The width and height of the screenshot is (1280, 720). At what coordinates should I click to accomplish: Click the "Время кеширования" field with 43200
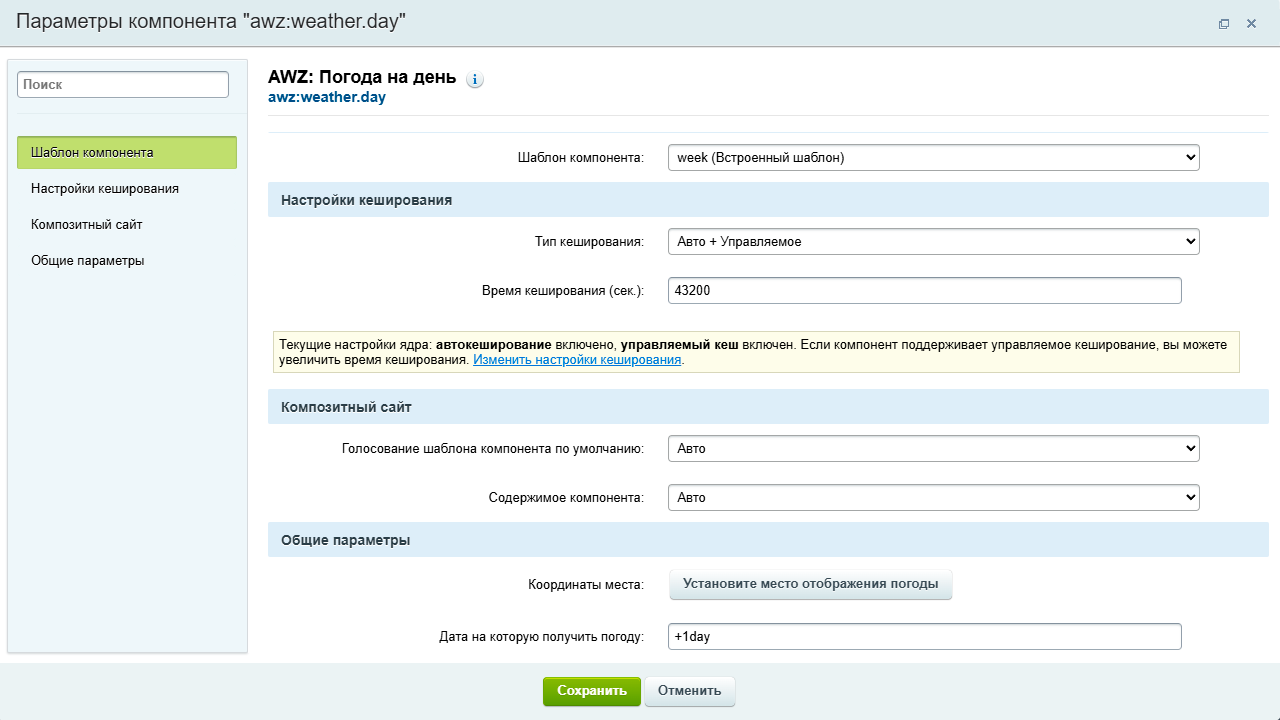[x=924, y=291]
